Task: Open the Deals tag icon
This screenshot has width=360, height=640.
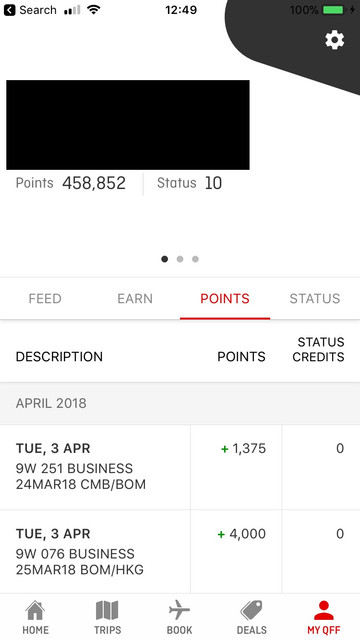Action: pos(251,611)
